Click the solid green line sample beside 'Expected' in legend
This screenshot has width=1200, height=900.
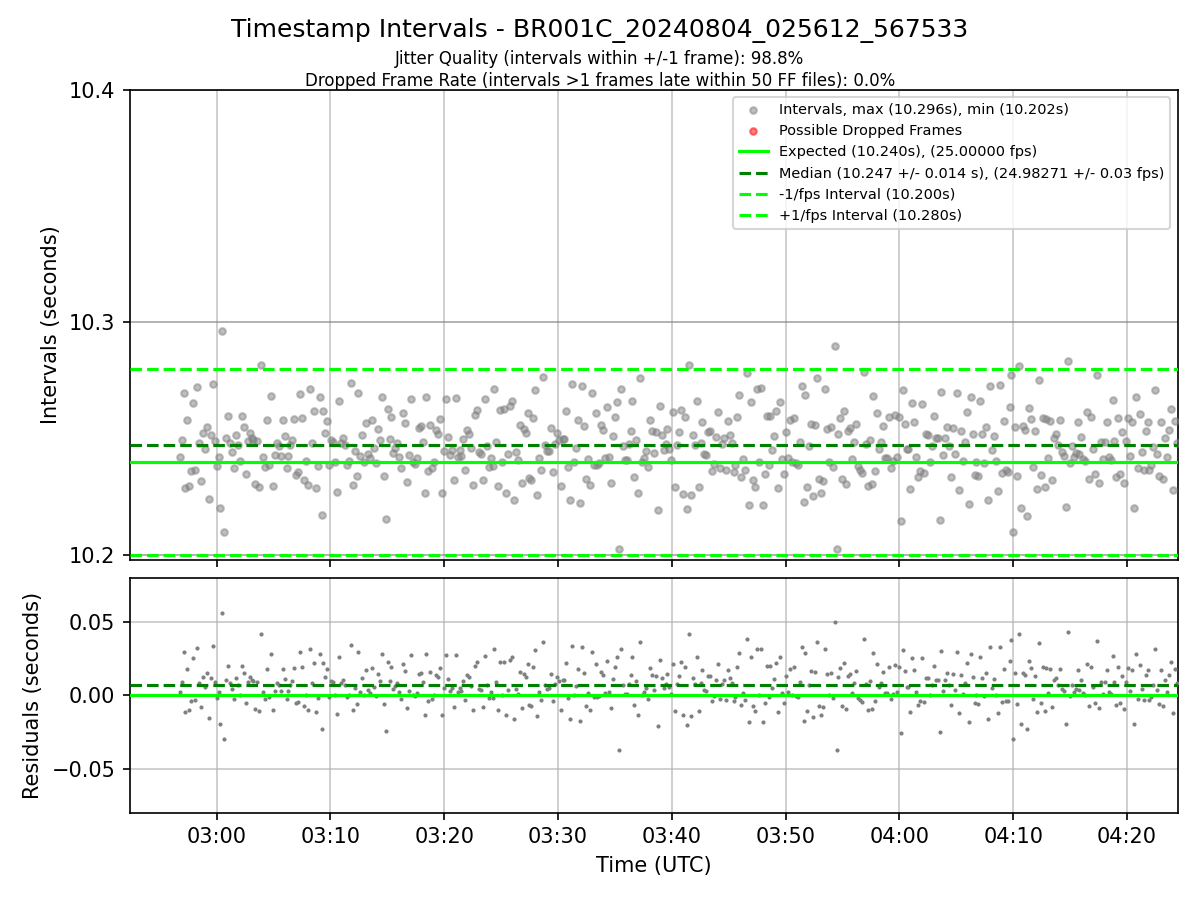(754, 152)
